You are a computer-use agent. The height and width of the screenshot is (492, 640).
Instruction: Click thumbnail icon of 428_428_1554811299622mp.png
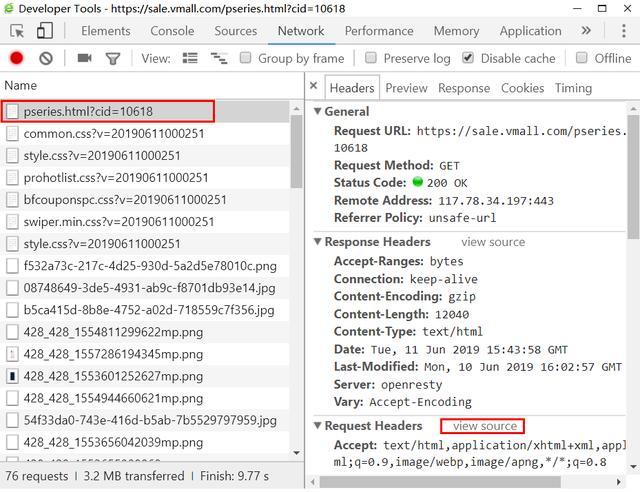13,332
